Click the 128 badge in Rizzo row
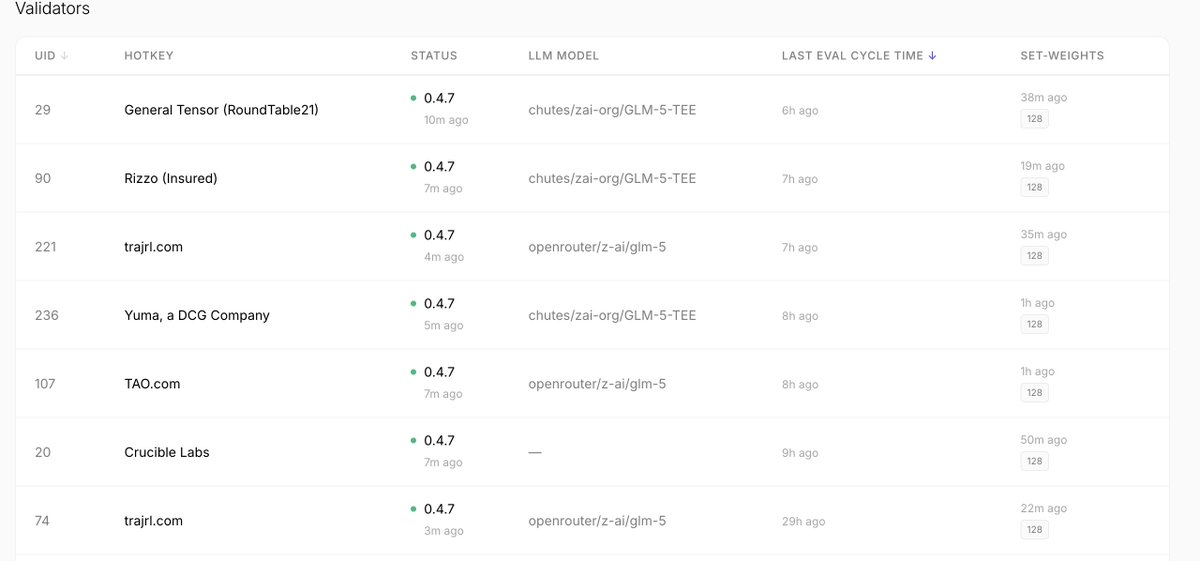The image size is (1200, 561). [1034, 187]
